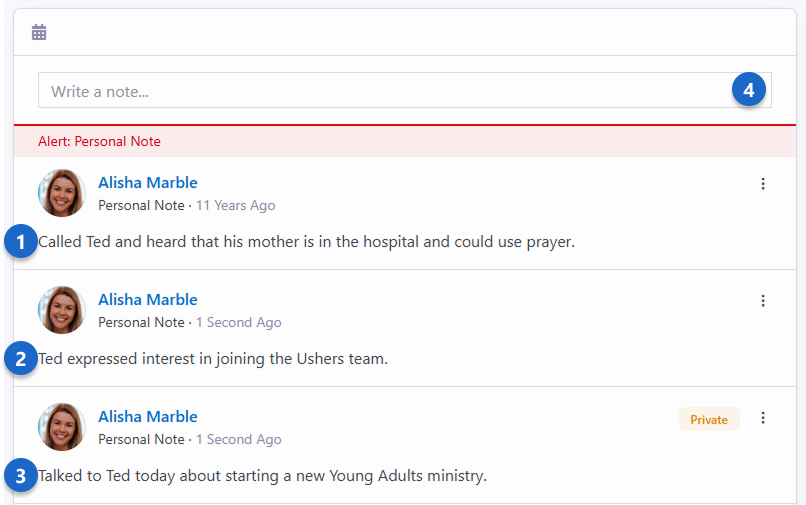Click the 11 Years Ago timestamp
The width and height of the screenshot is (806, 505).
[x=235, y=206]
